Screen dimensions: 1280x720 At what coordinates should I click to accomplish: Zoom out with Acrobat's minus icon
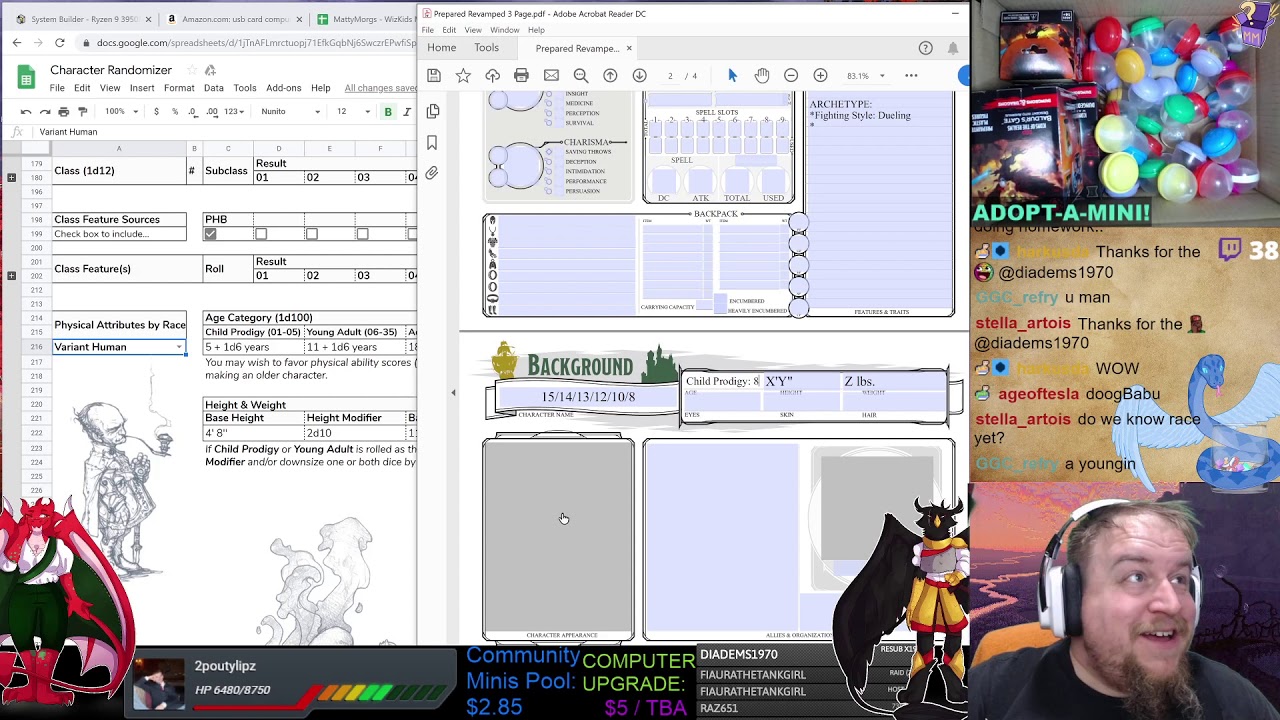pos(791,76)
